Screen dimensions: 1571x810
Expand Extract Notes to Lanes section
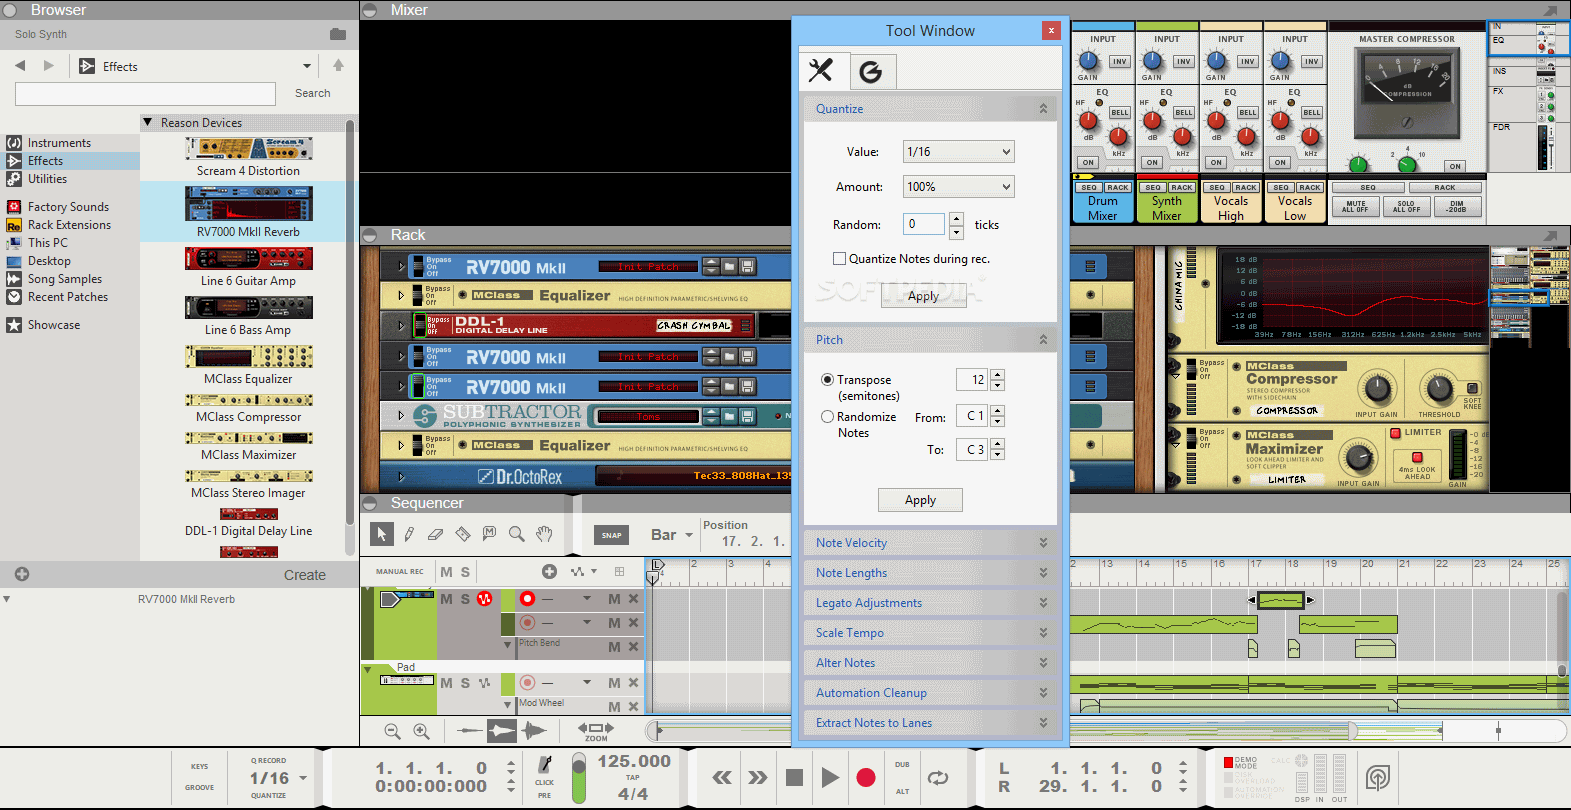(x=930, y=723)
